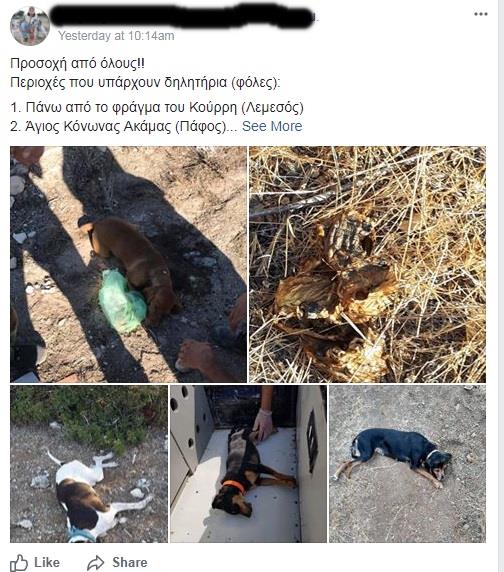Open the dry grass photo
Image resolution: width=504 pixels, height=572 pixels.
[368, 264]
